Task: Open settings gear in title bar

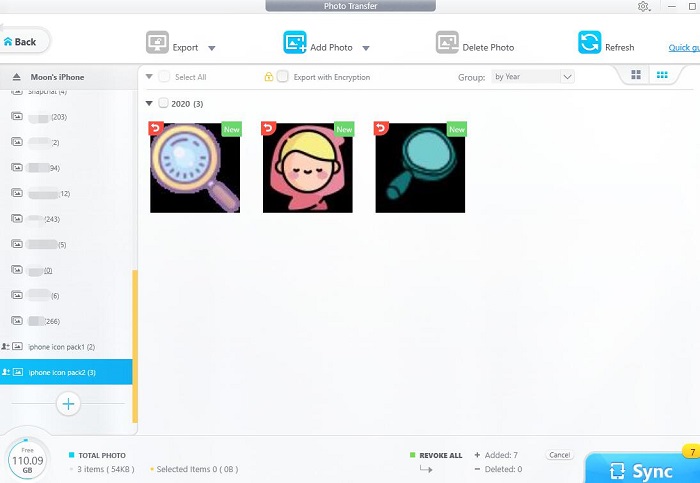Action: (x=643, y=6)
